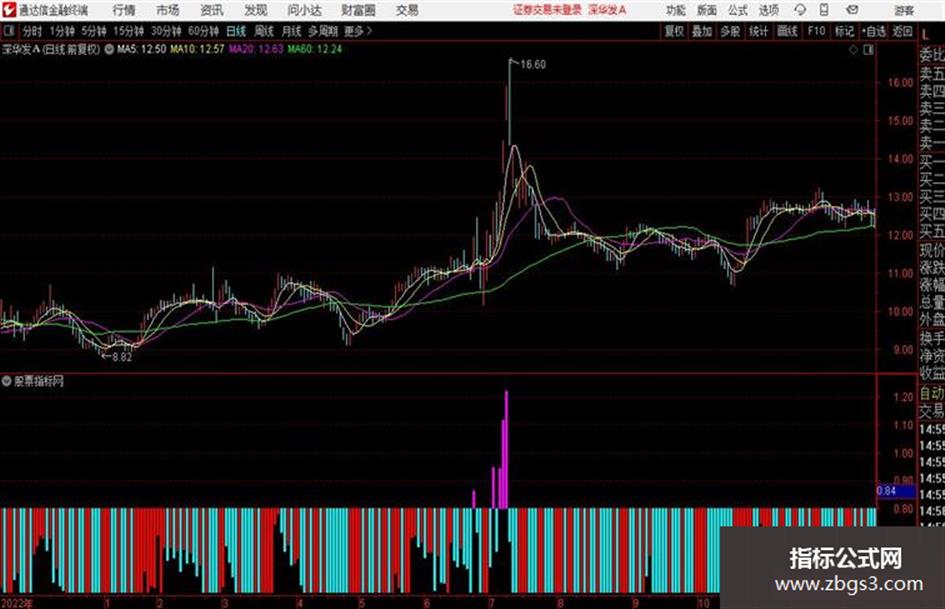Click the 16.60 high price label
The image size is (945, 609).
coord(533,65)
